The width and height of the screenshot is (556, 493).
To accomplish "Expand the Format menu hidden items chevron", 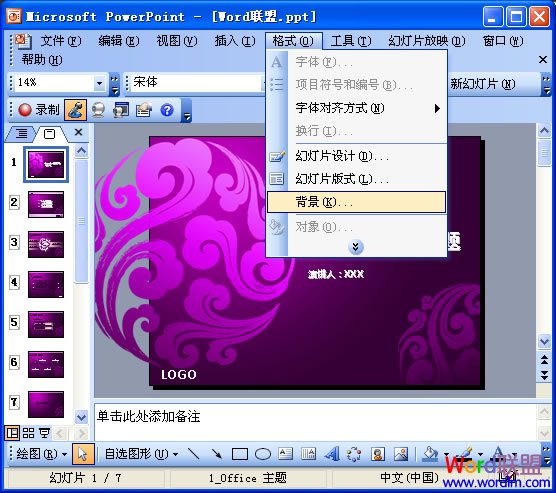I will pos(356,247).
